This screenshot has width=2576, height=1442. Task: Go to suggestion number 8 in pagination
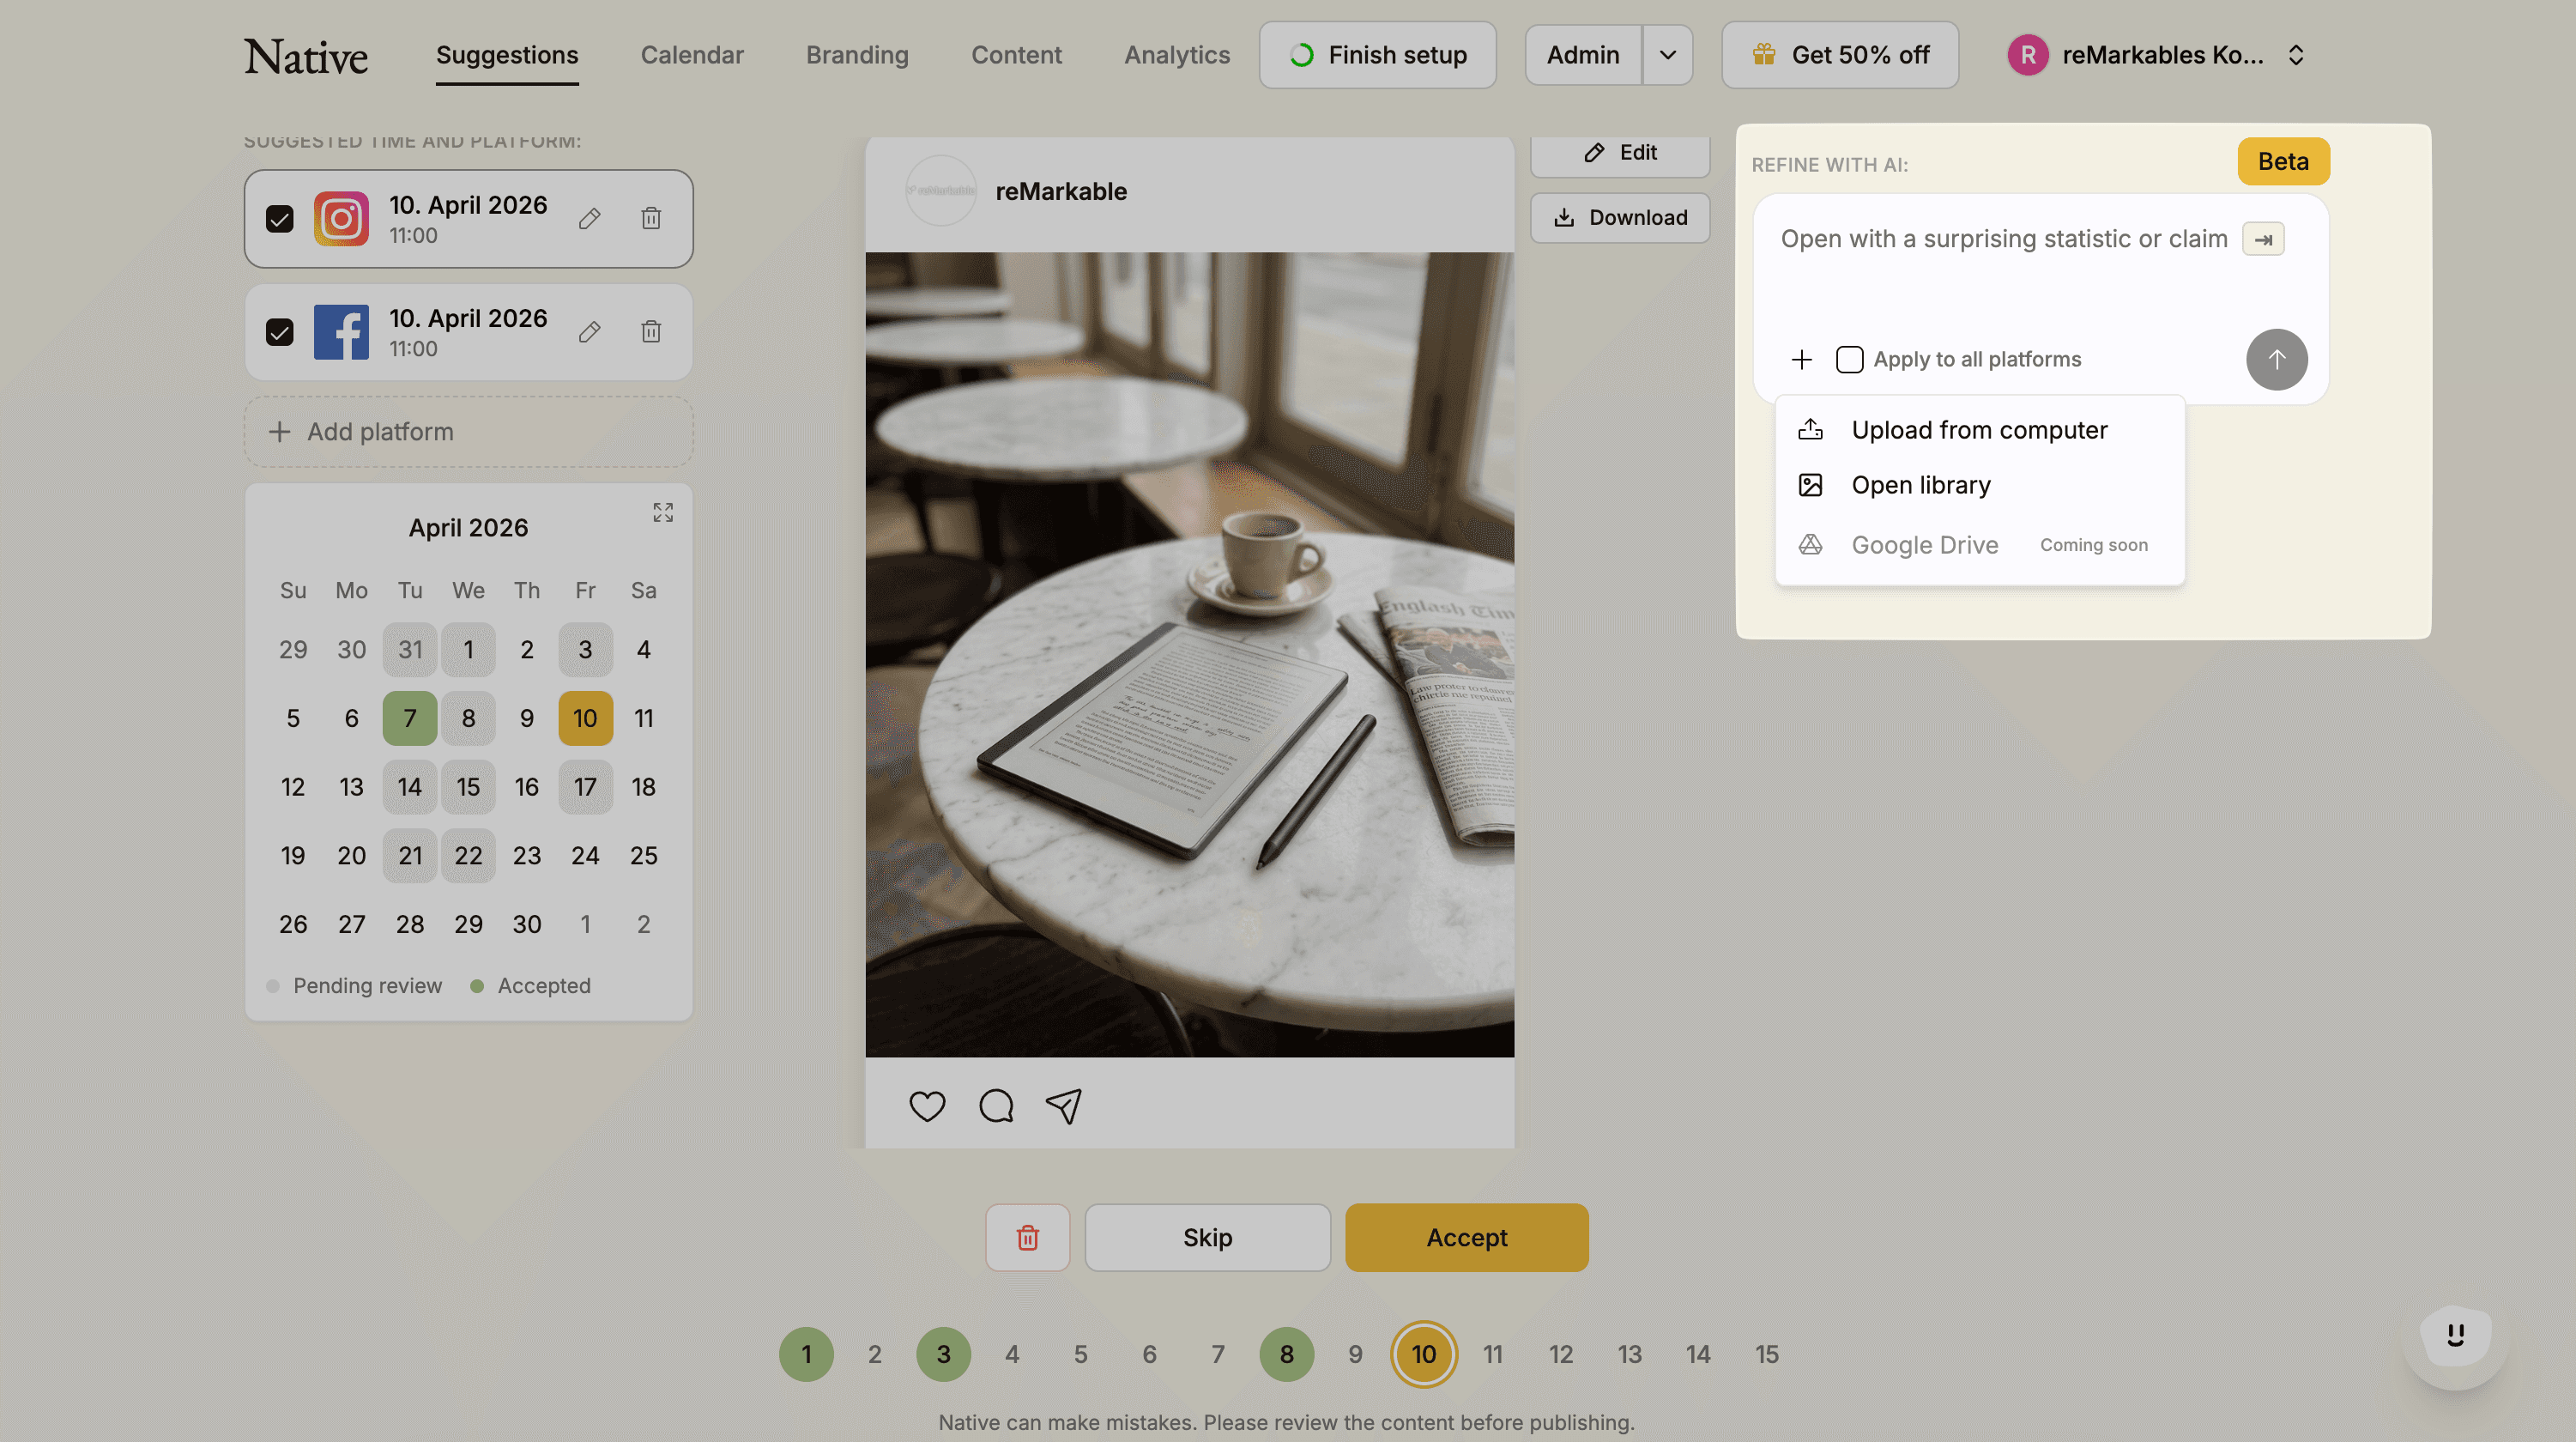point(1286,1354)
